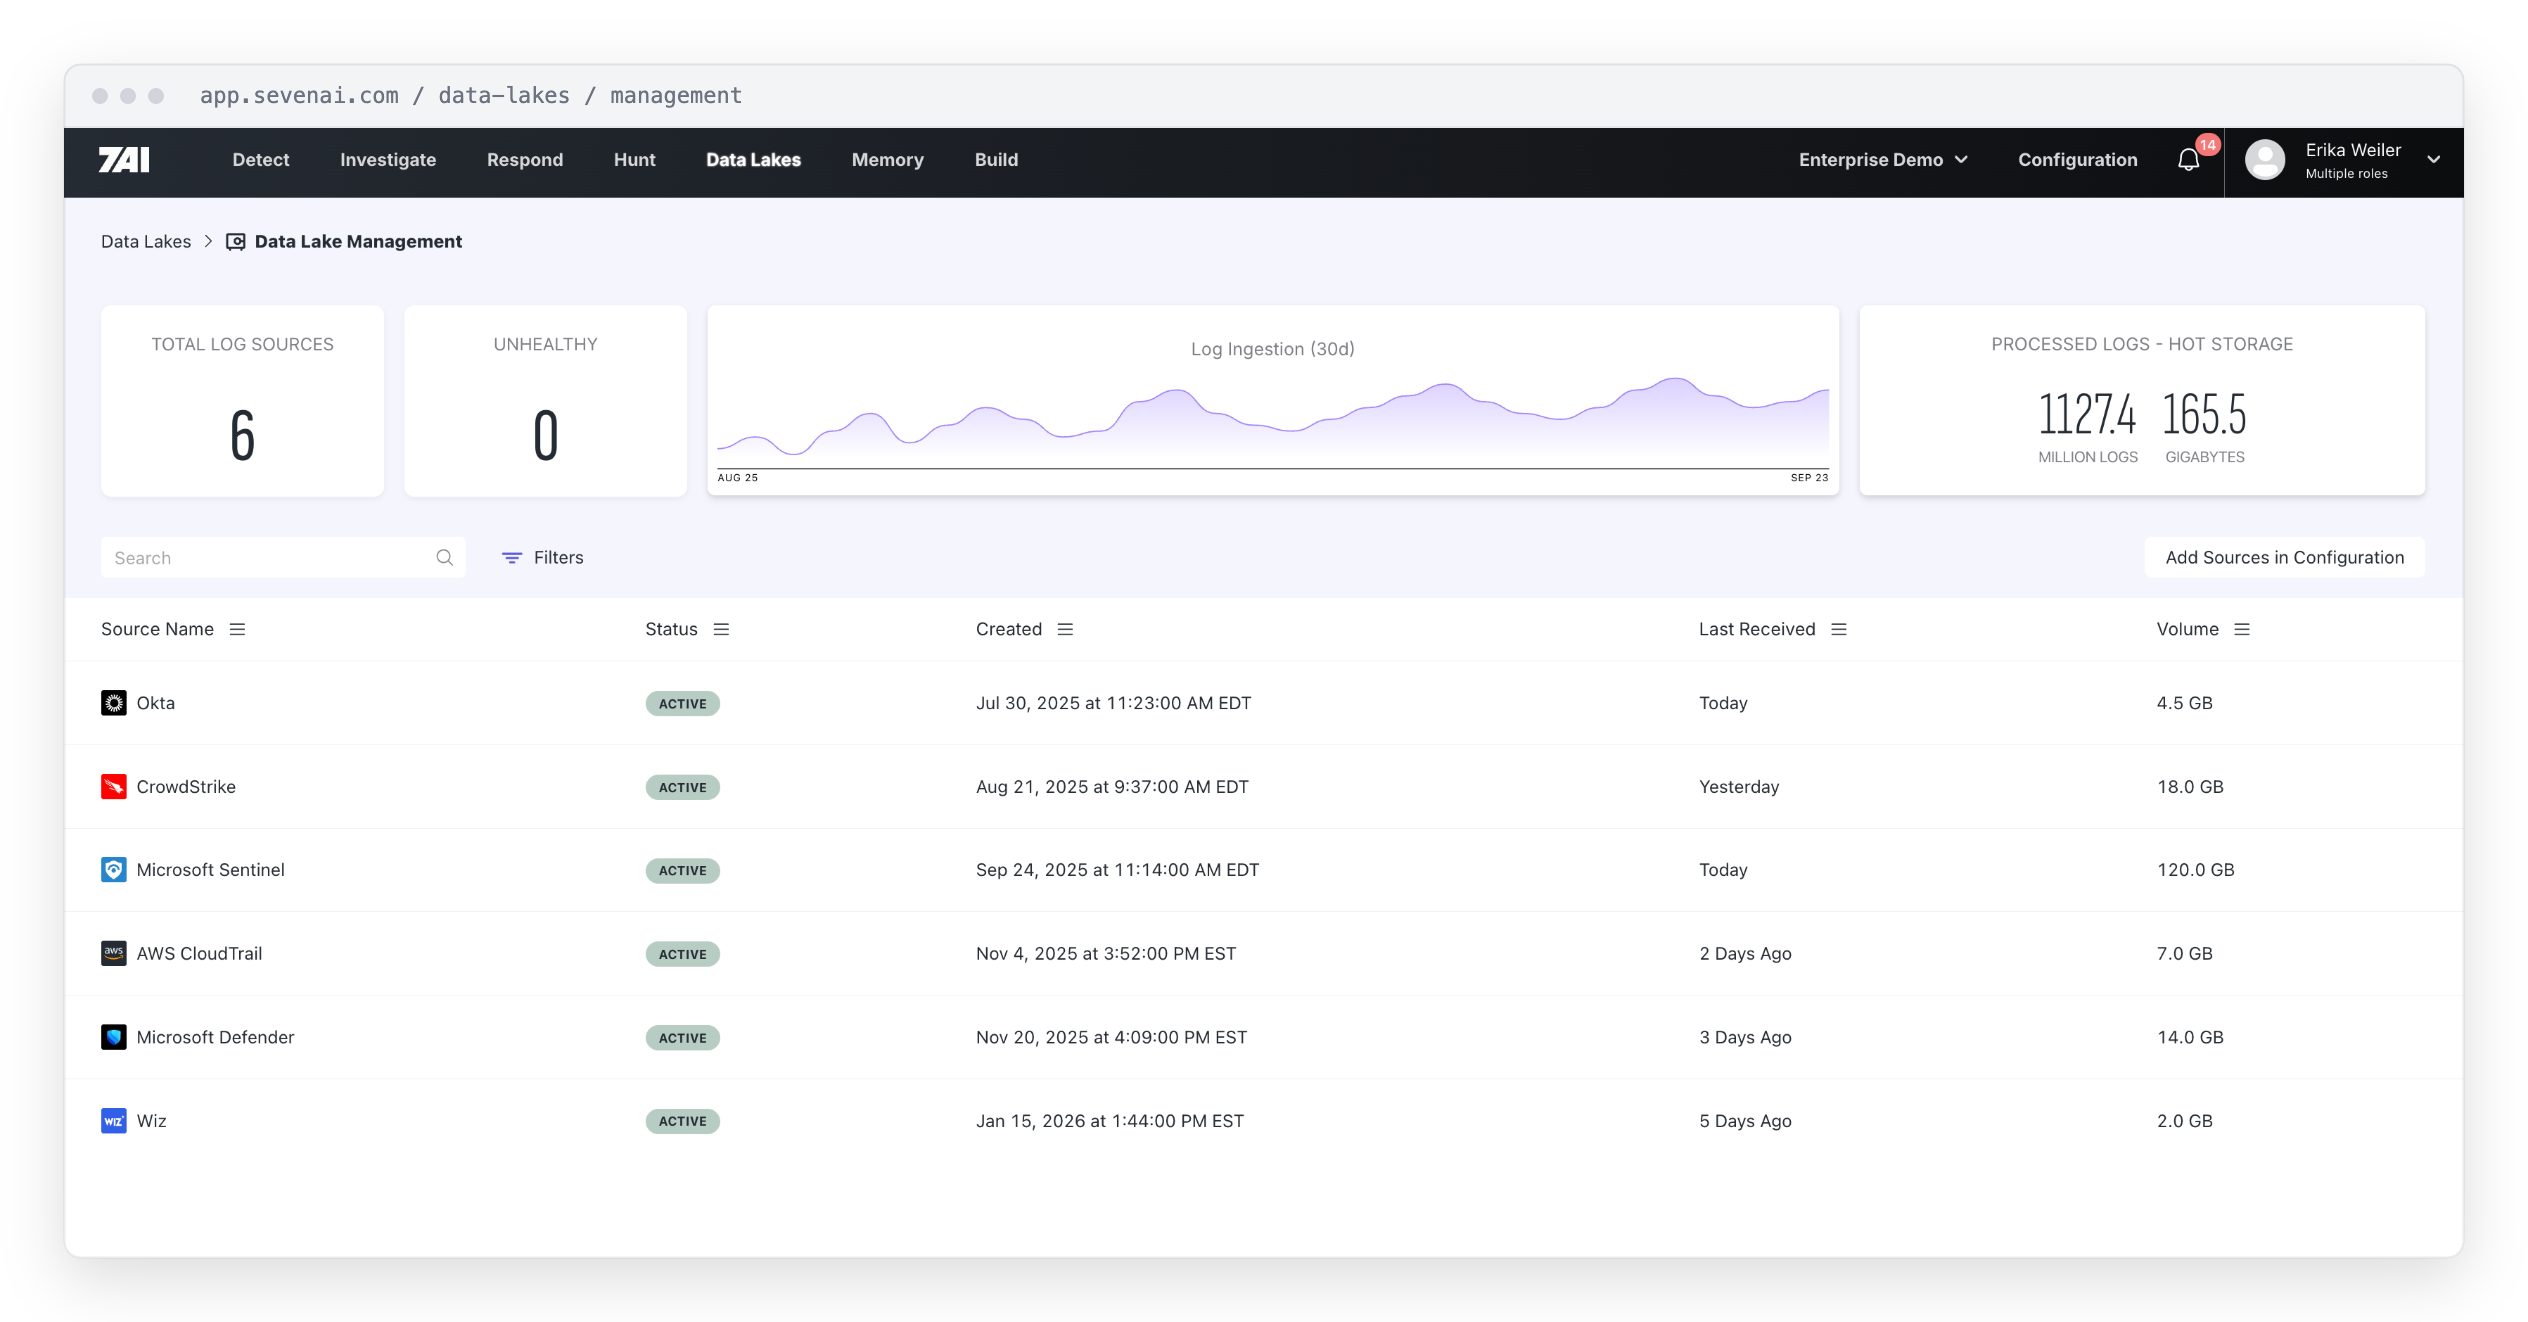Open the notifications bell
The width and height of the screenshot is (2528, 1322).
point(2188,160)
